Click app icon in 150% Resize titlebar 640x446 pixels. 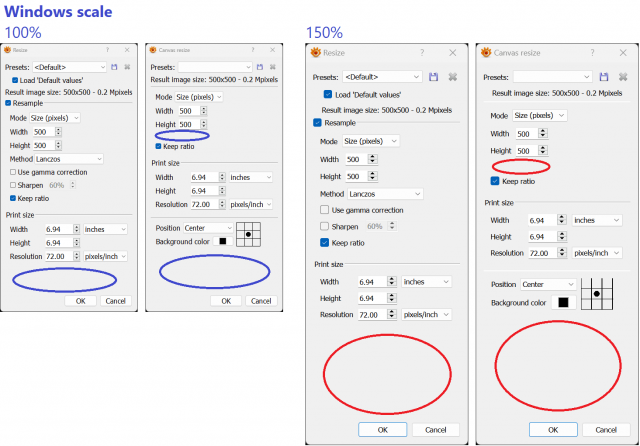click(316, 52)
